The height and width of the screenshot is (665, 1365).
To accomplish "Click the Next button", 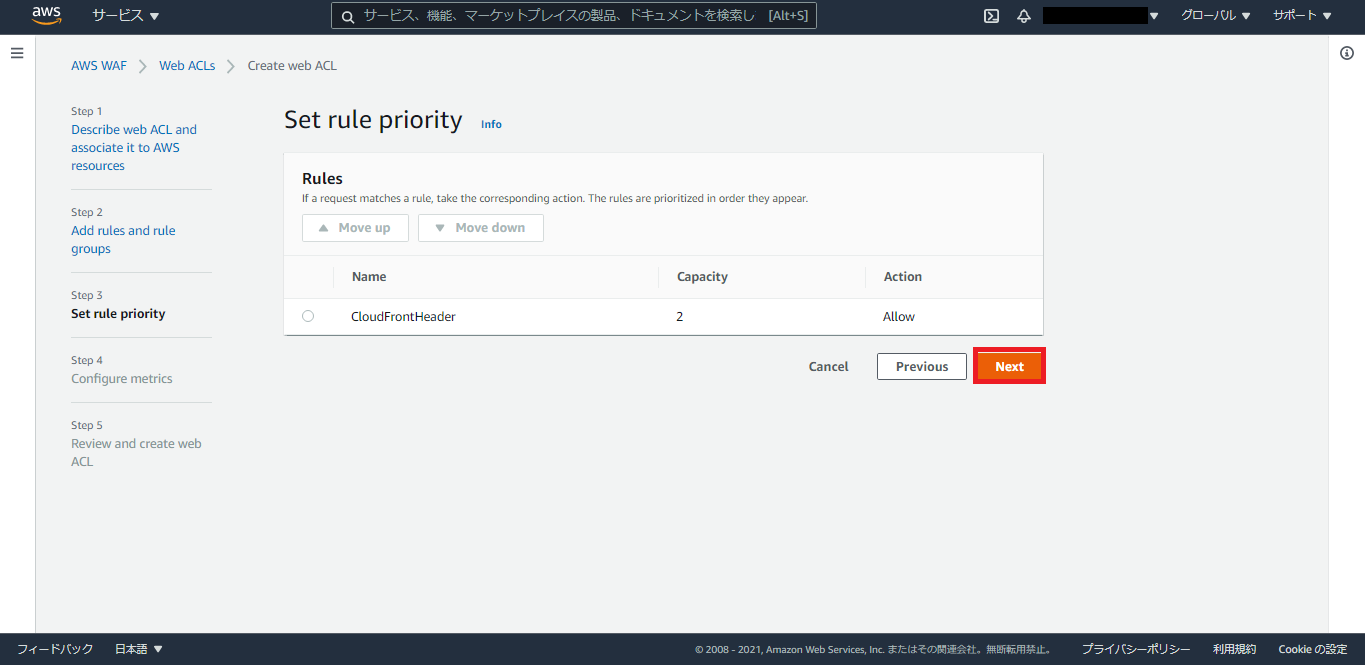I will [1009, 366].
